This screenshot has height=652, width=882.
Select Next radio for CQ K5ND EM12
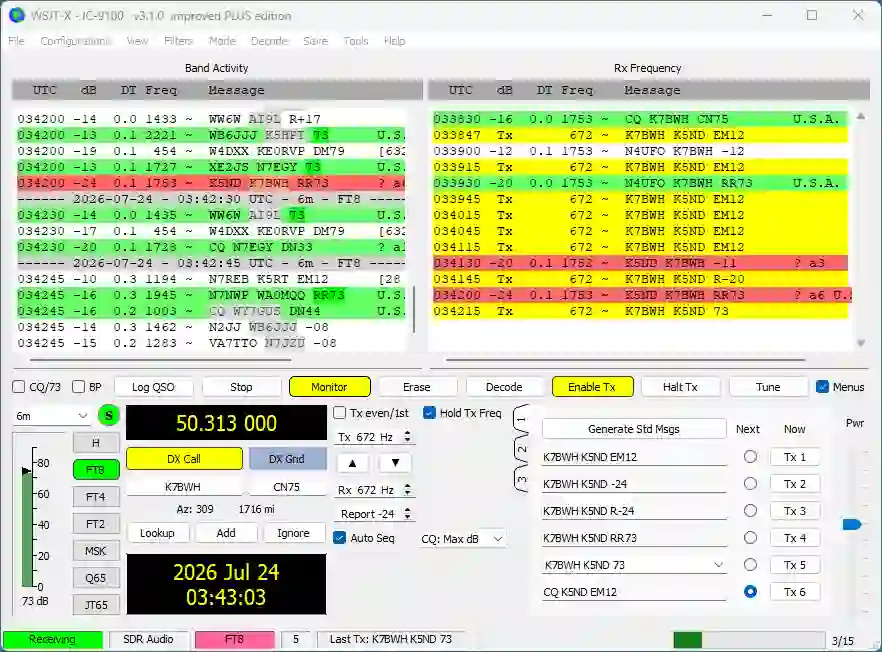point(750,592)
